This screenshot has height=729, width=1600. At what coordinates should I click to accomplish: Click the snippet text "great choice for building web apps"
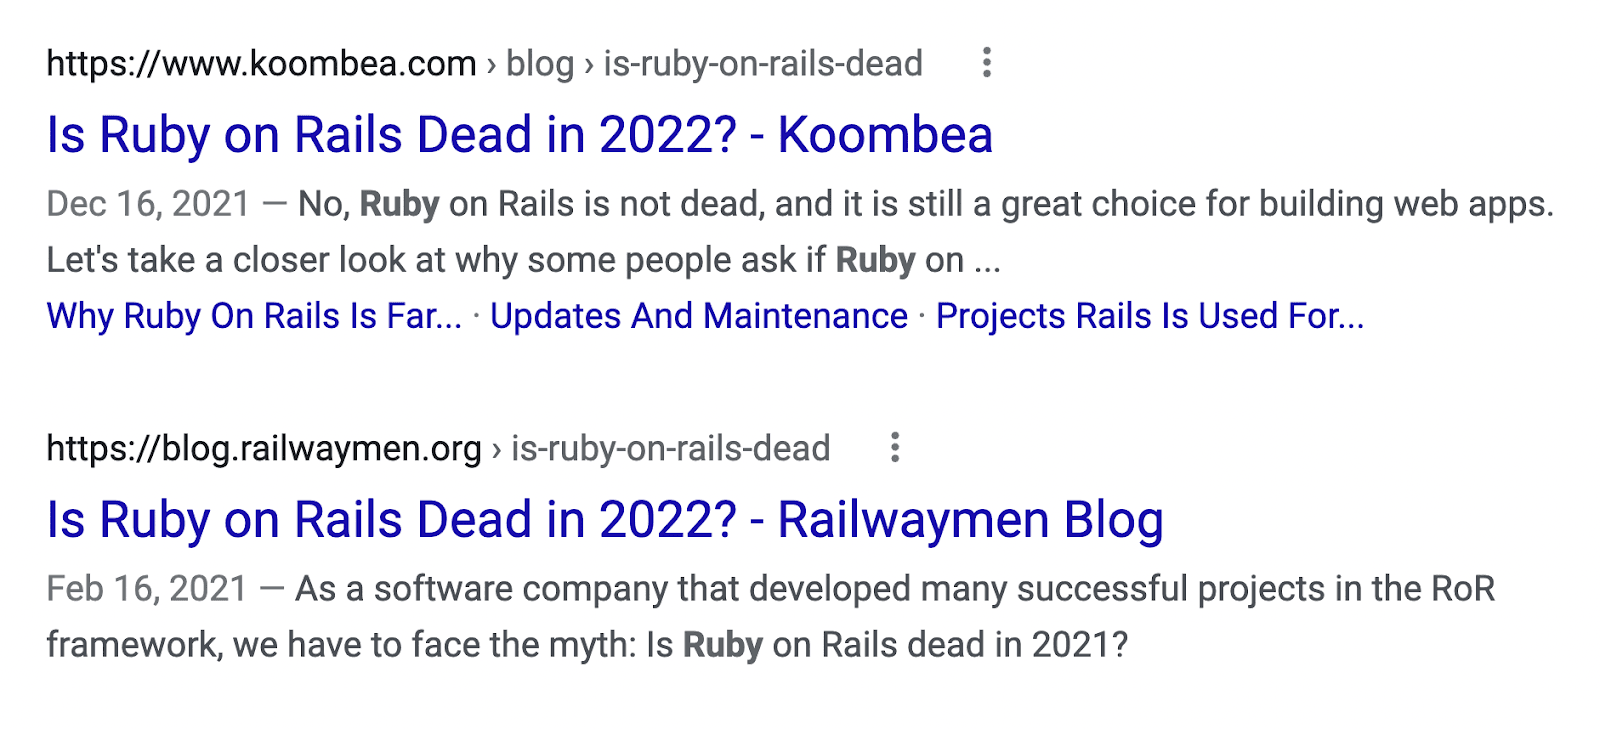1275,204
